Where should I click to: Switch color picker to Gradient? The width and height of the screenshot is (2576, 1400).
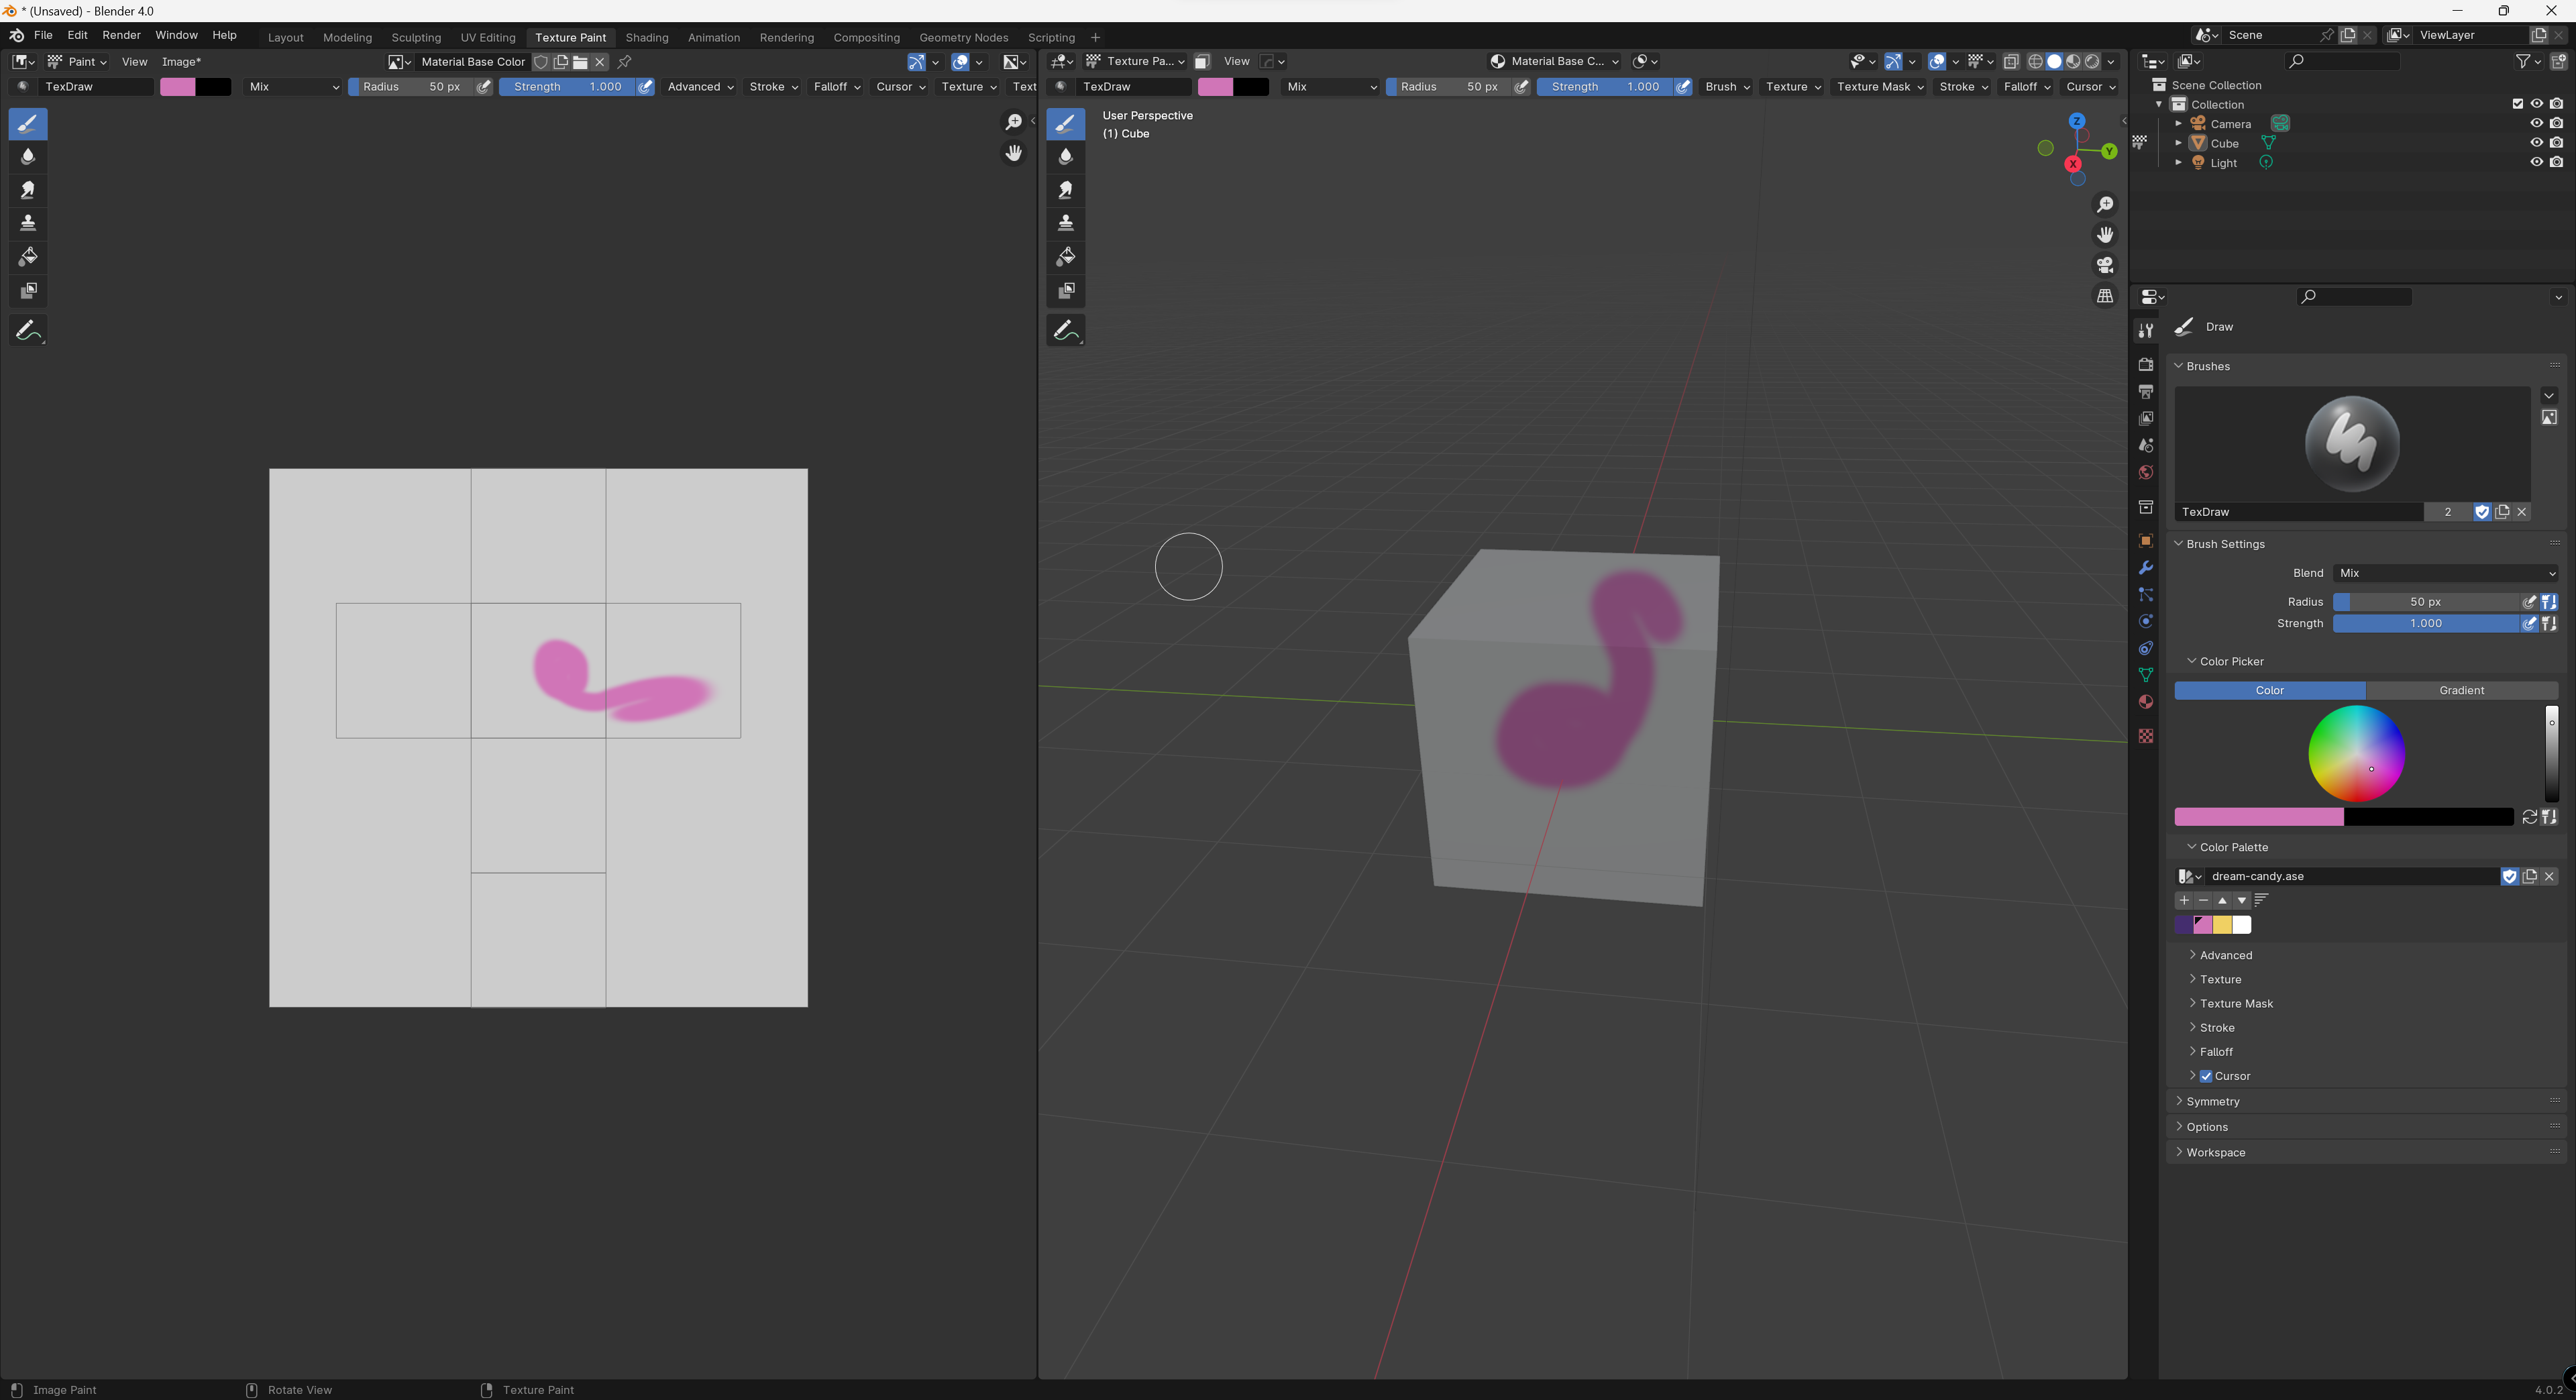pos(2461,690)
